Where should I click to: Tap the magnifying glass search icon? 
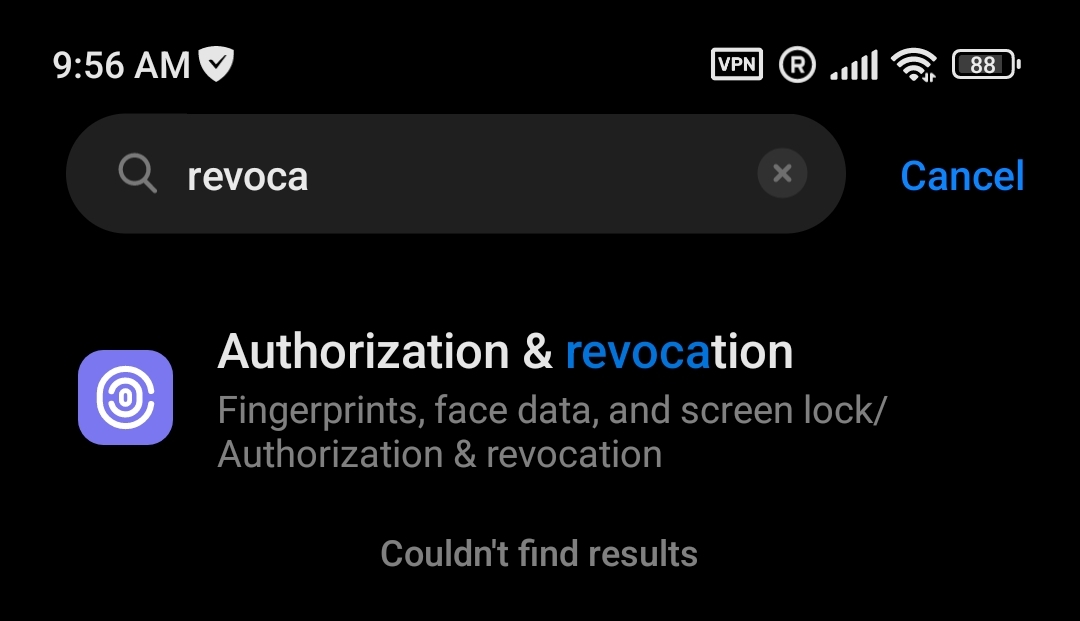point(137,173)
